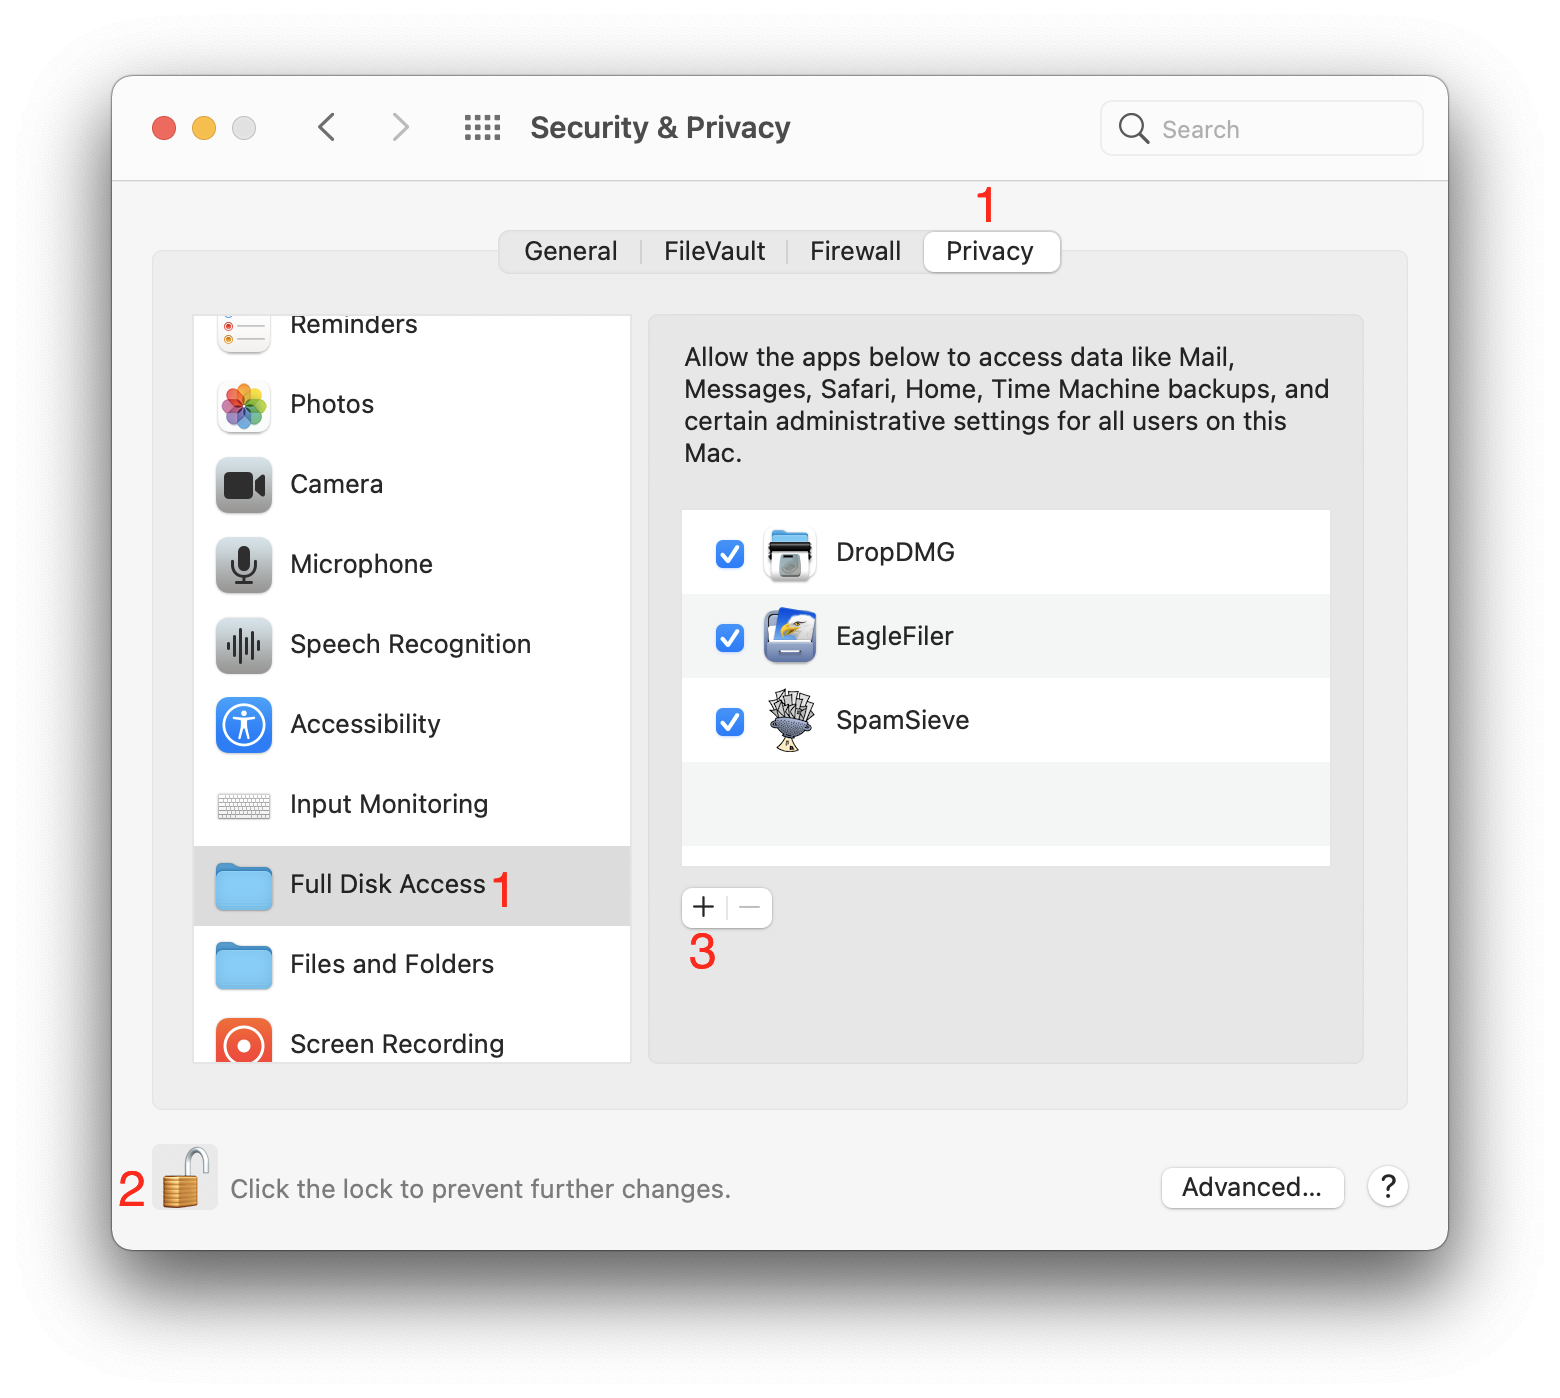This screenshot has height=1398, width=1560.
Task: Click the Advanced button
Action: [x=1252, y=1188]
